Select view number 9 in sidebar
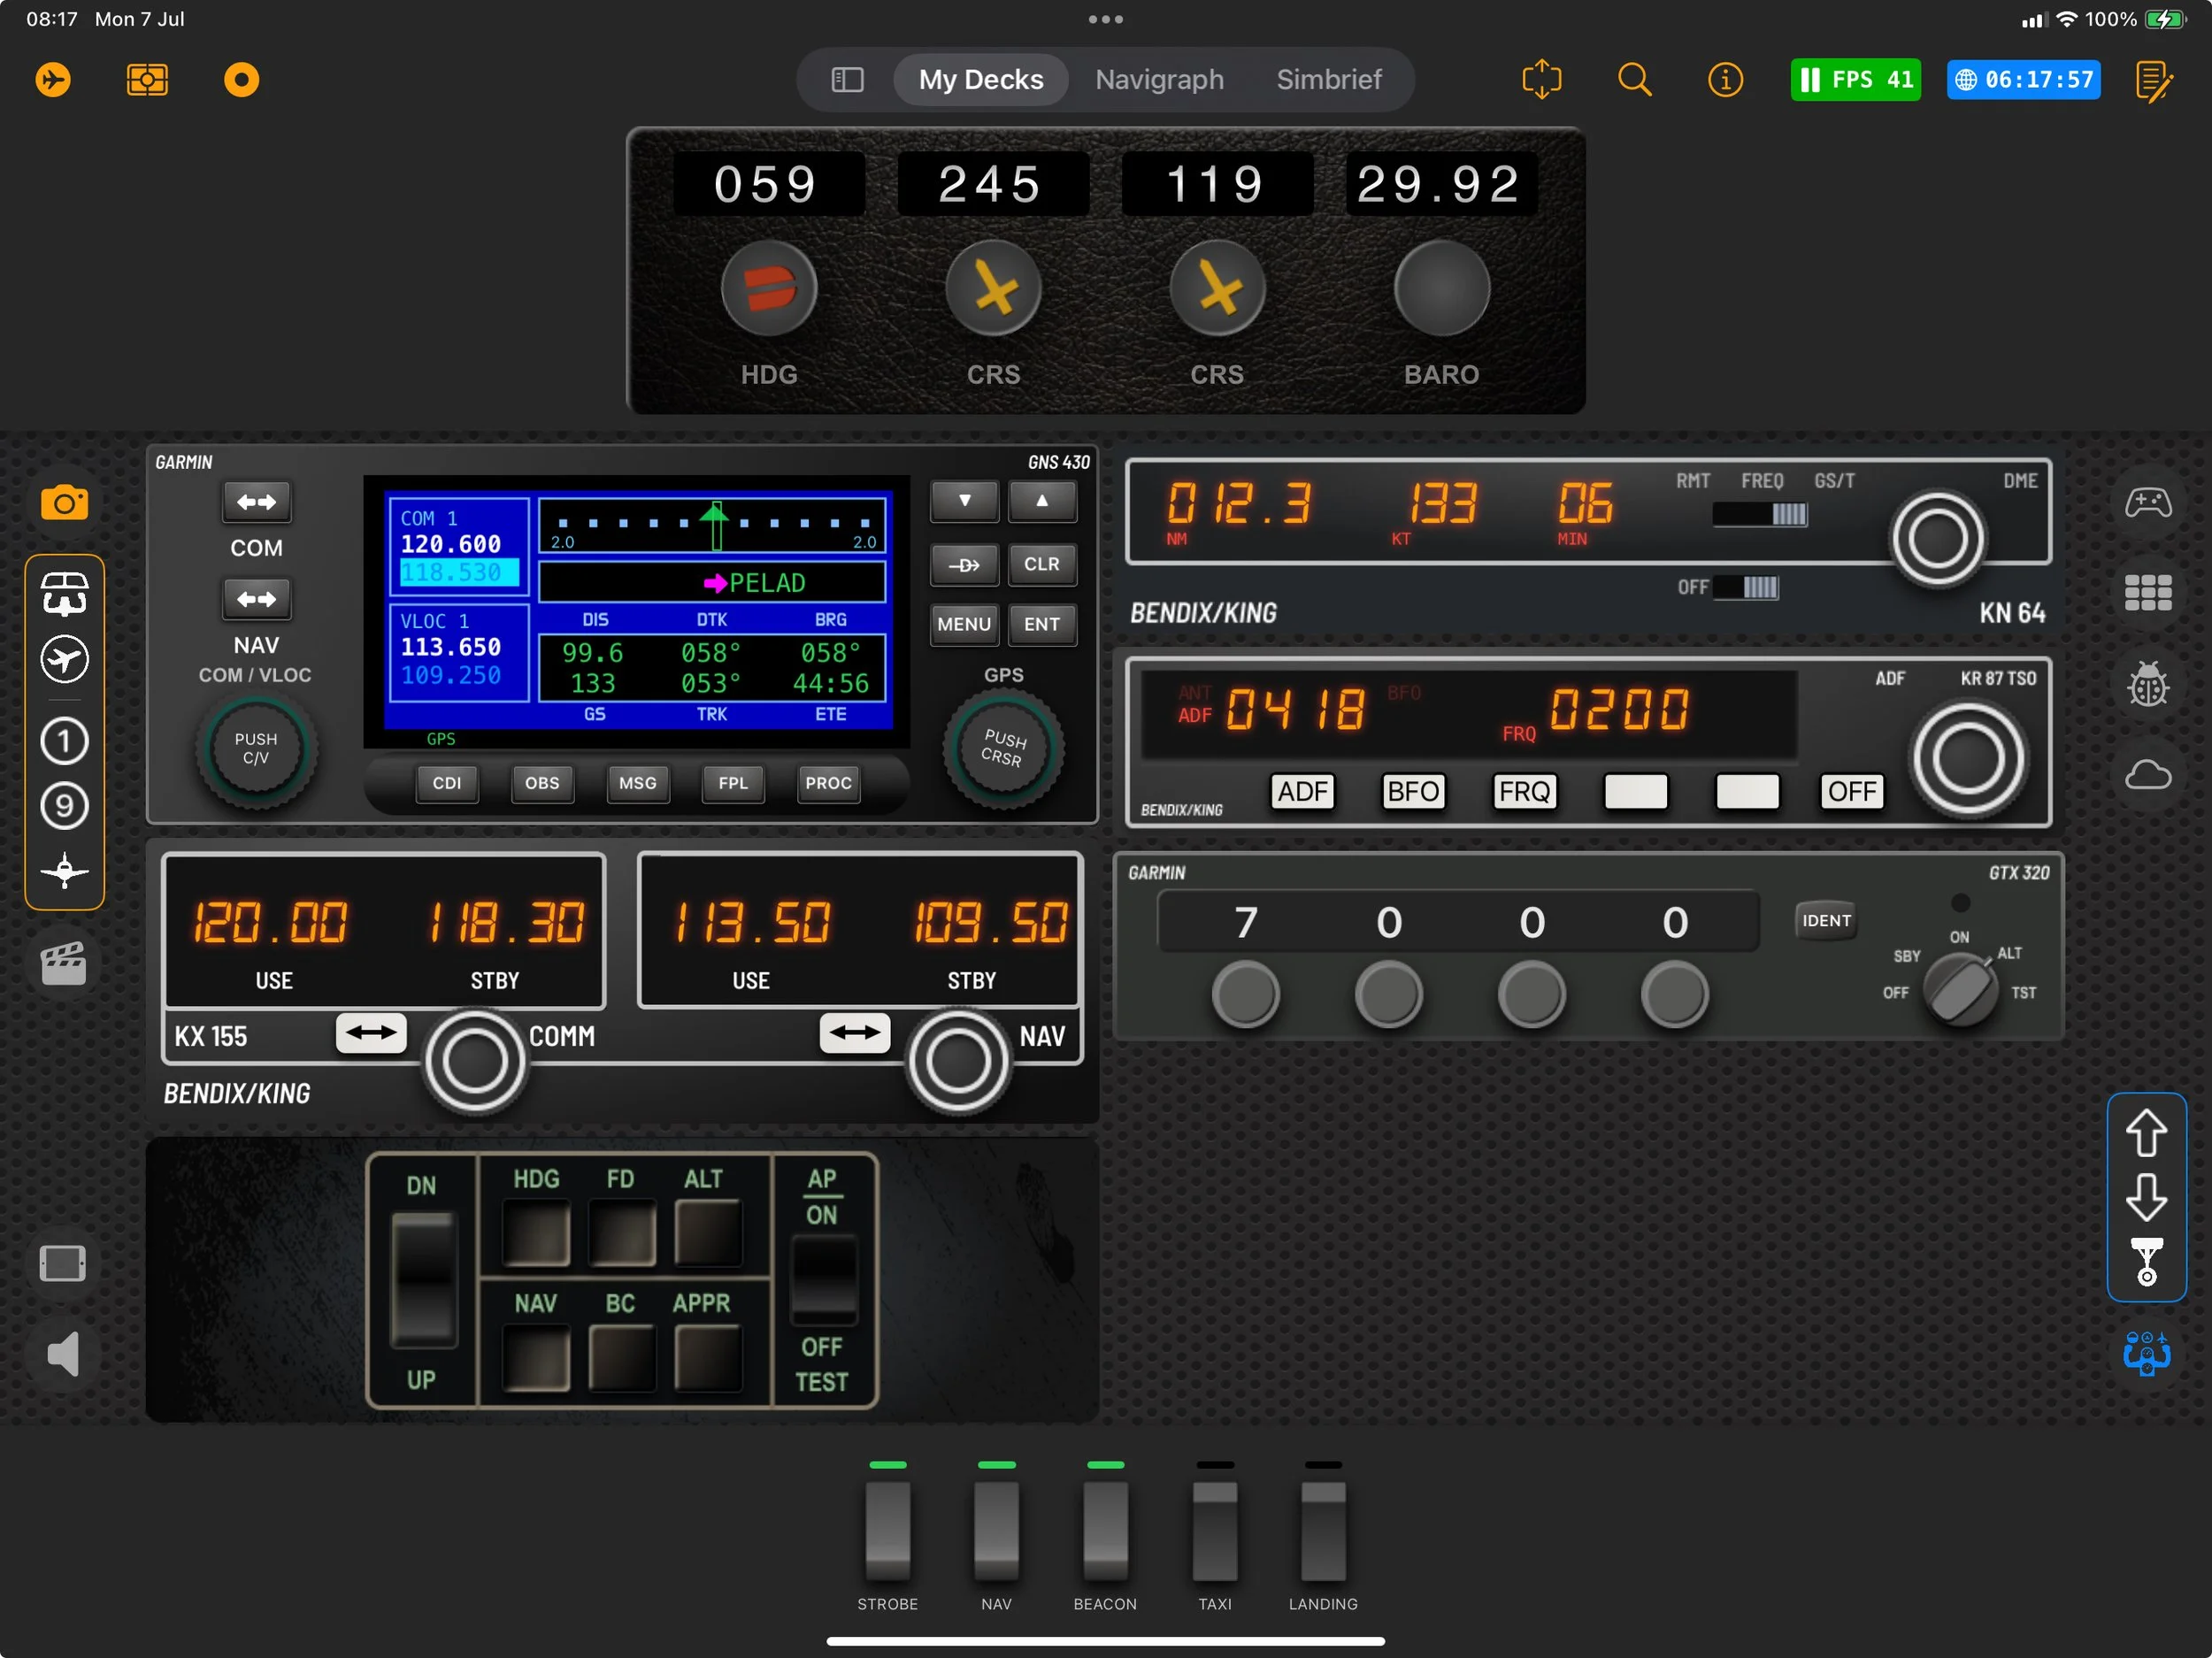 pos(64,806)
